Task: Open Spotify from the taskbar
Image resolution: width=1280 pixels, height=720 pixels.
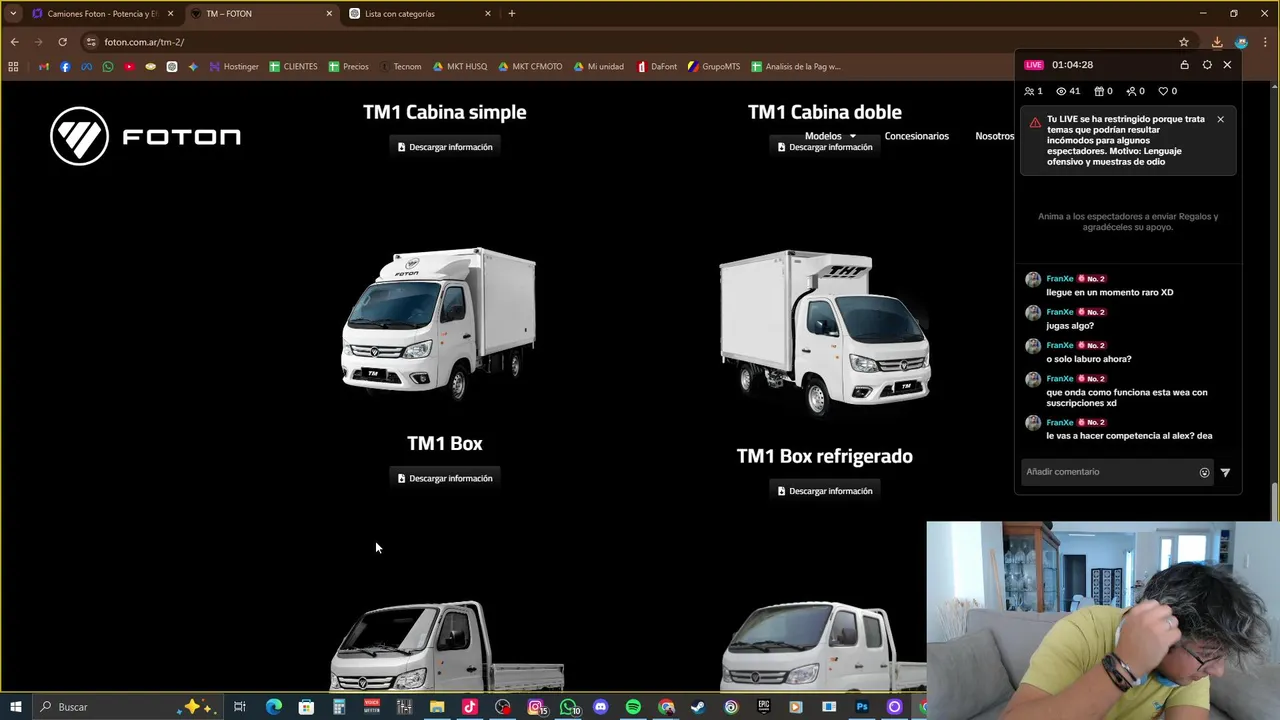Action: click(x=633, y=707)
